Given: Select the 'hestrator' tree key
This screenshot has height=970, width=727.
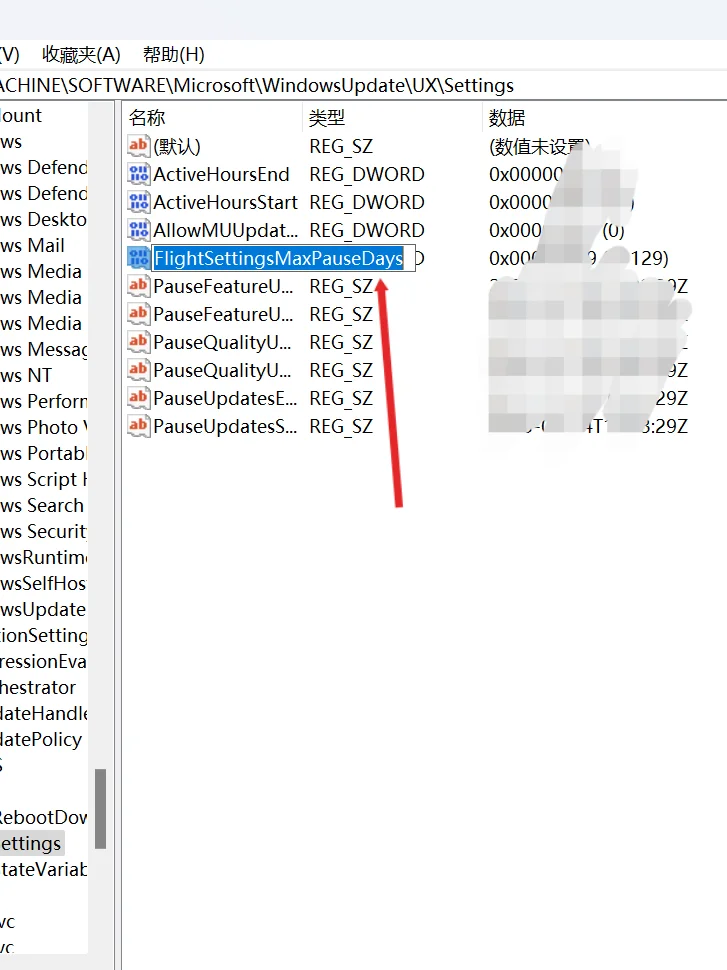Looking at the screenshot, I should pos(38,687).
